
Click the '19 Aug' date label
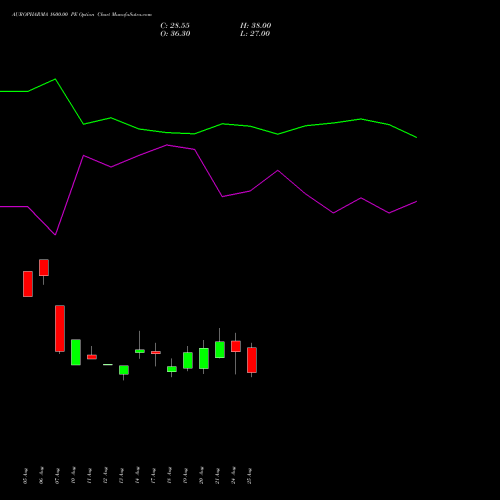(186, 476)
